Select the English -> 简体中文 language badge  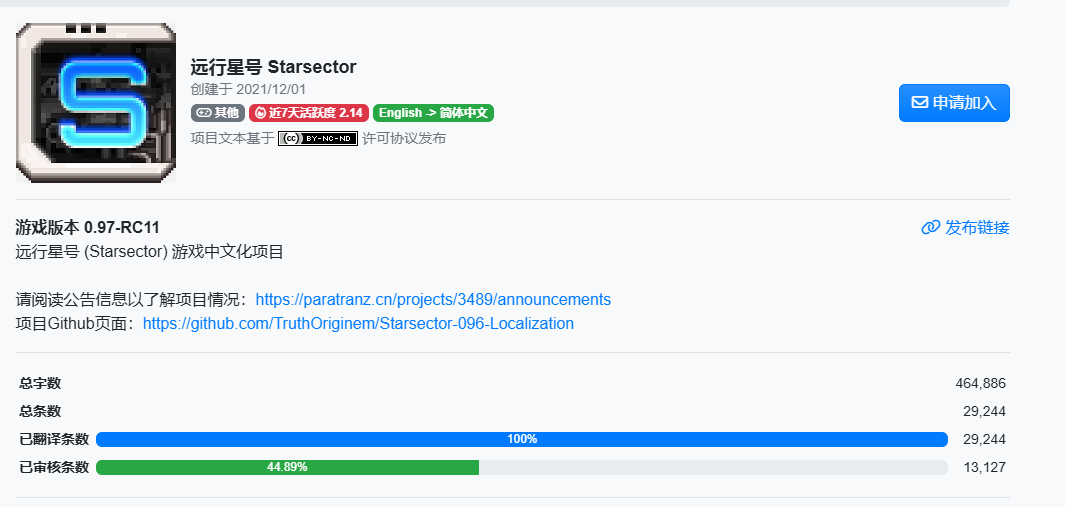433,113
